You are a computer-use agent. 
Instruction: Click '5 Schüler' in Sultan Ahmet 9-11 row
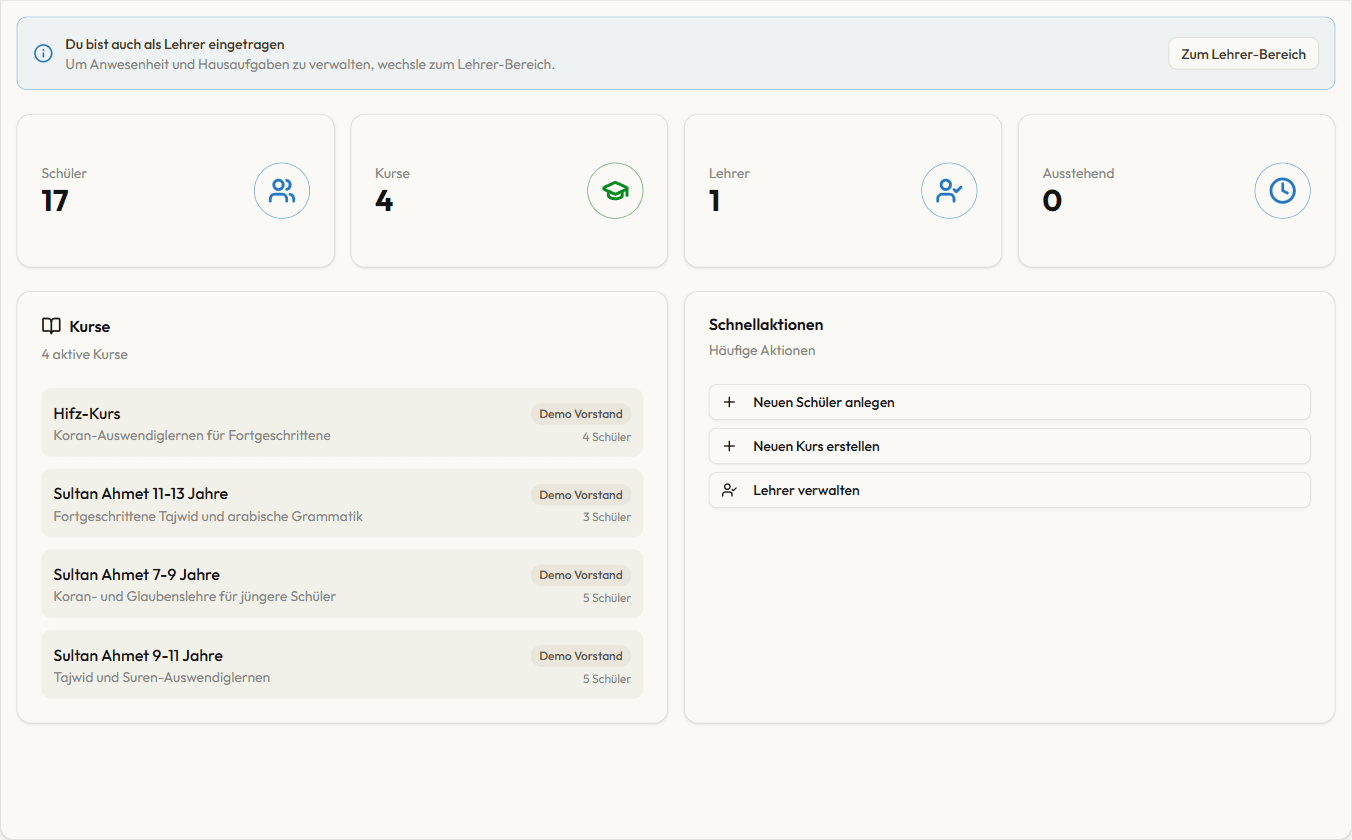coord(607,679)
